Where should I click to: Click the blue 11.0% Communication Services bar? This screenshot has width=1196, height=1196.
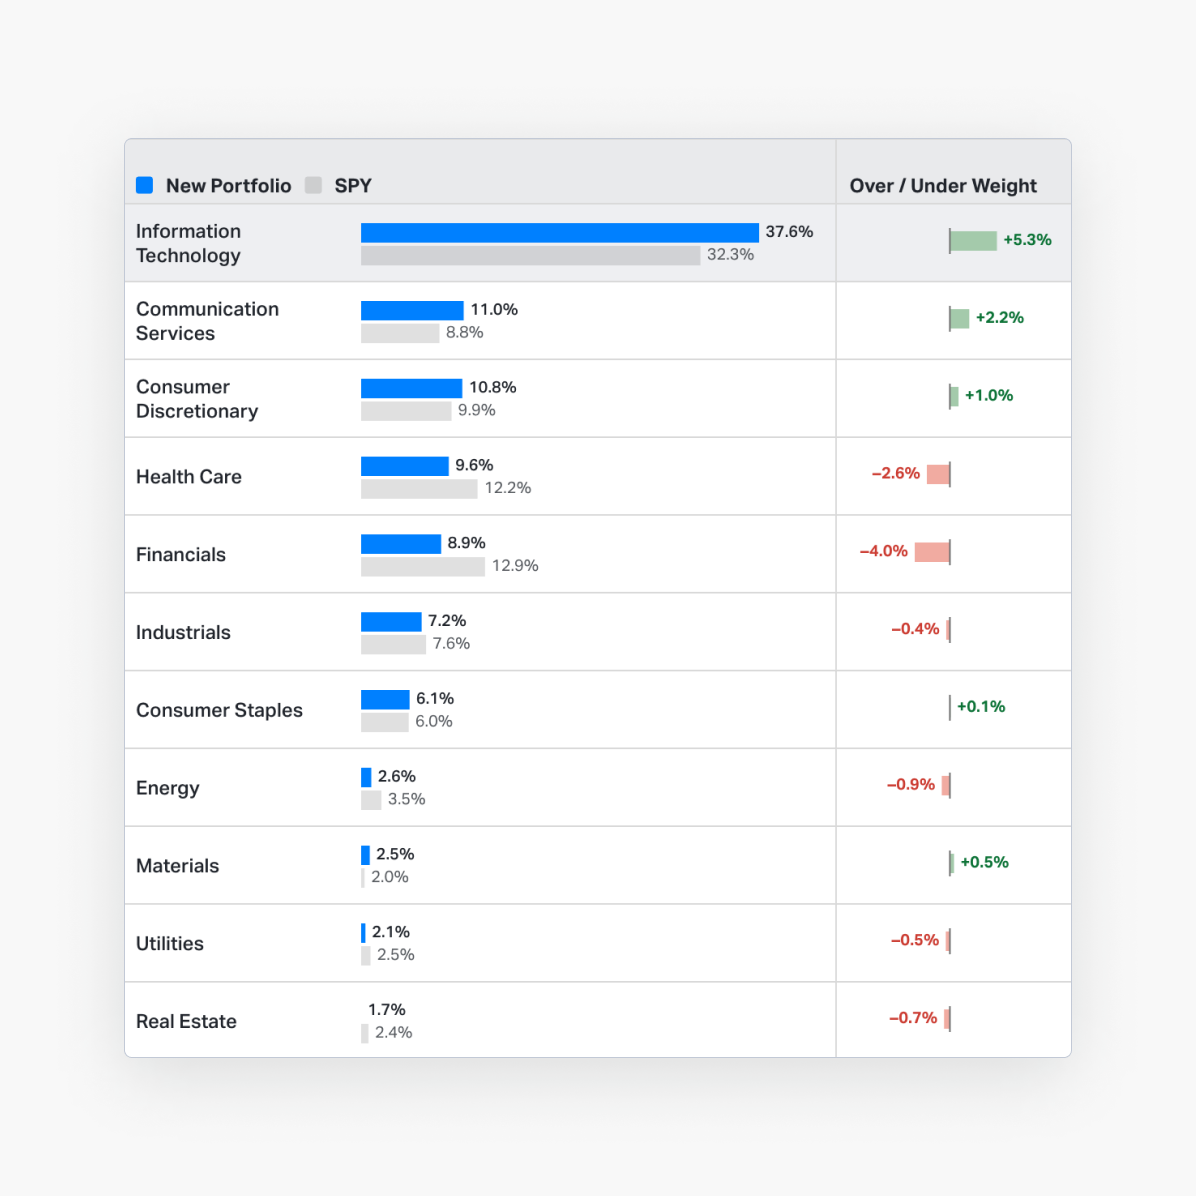412,310
